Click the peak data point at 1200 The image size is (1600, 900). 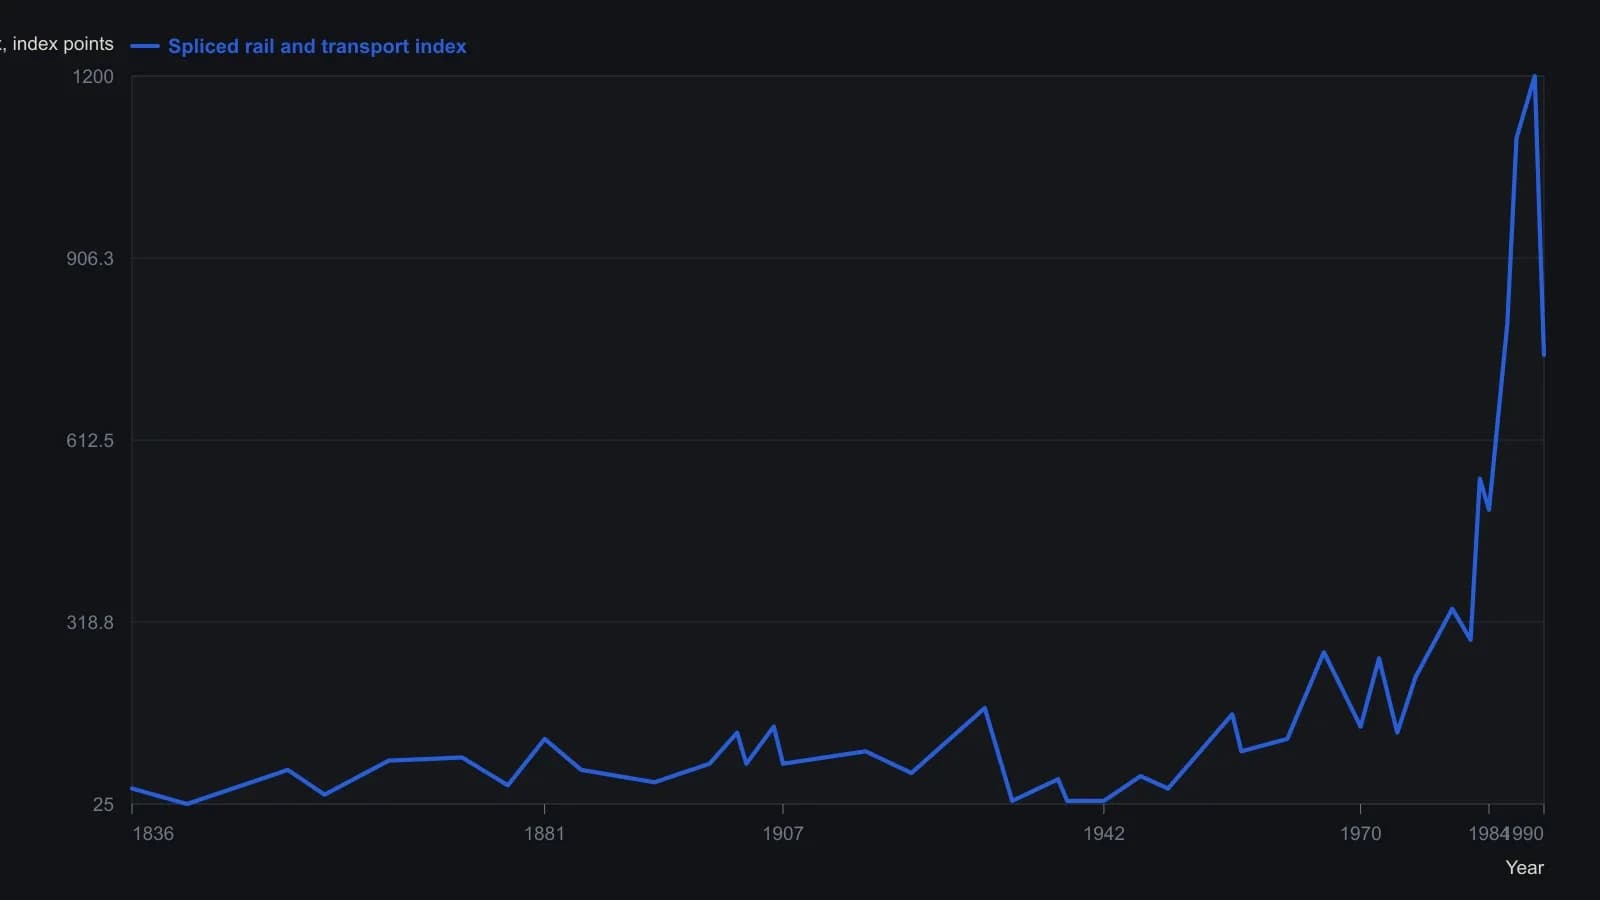pyautogui.click(x=1534, y=76)
